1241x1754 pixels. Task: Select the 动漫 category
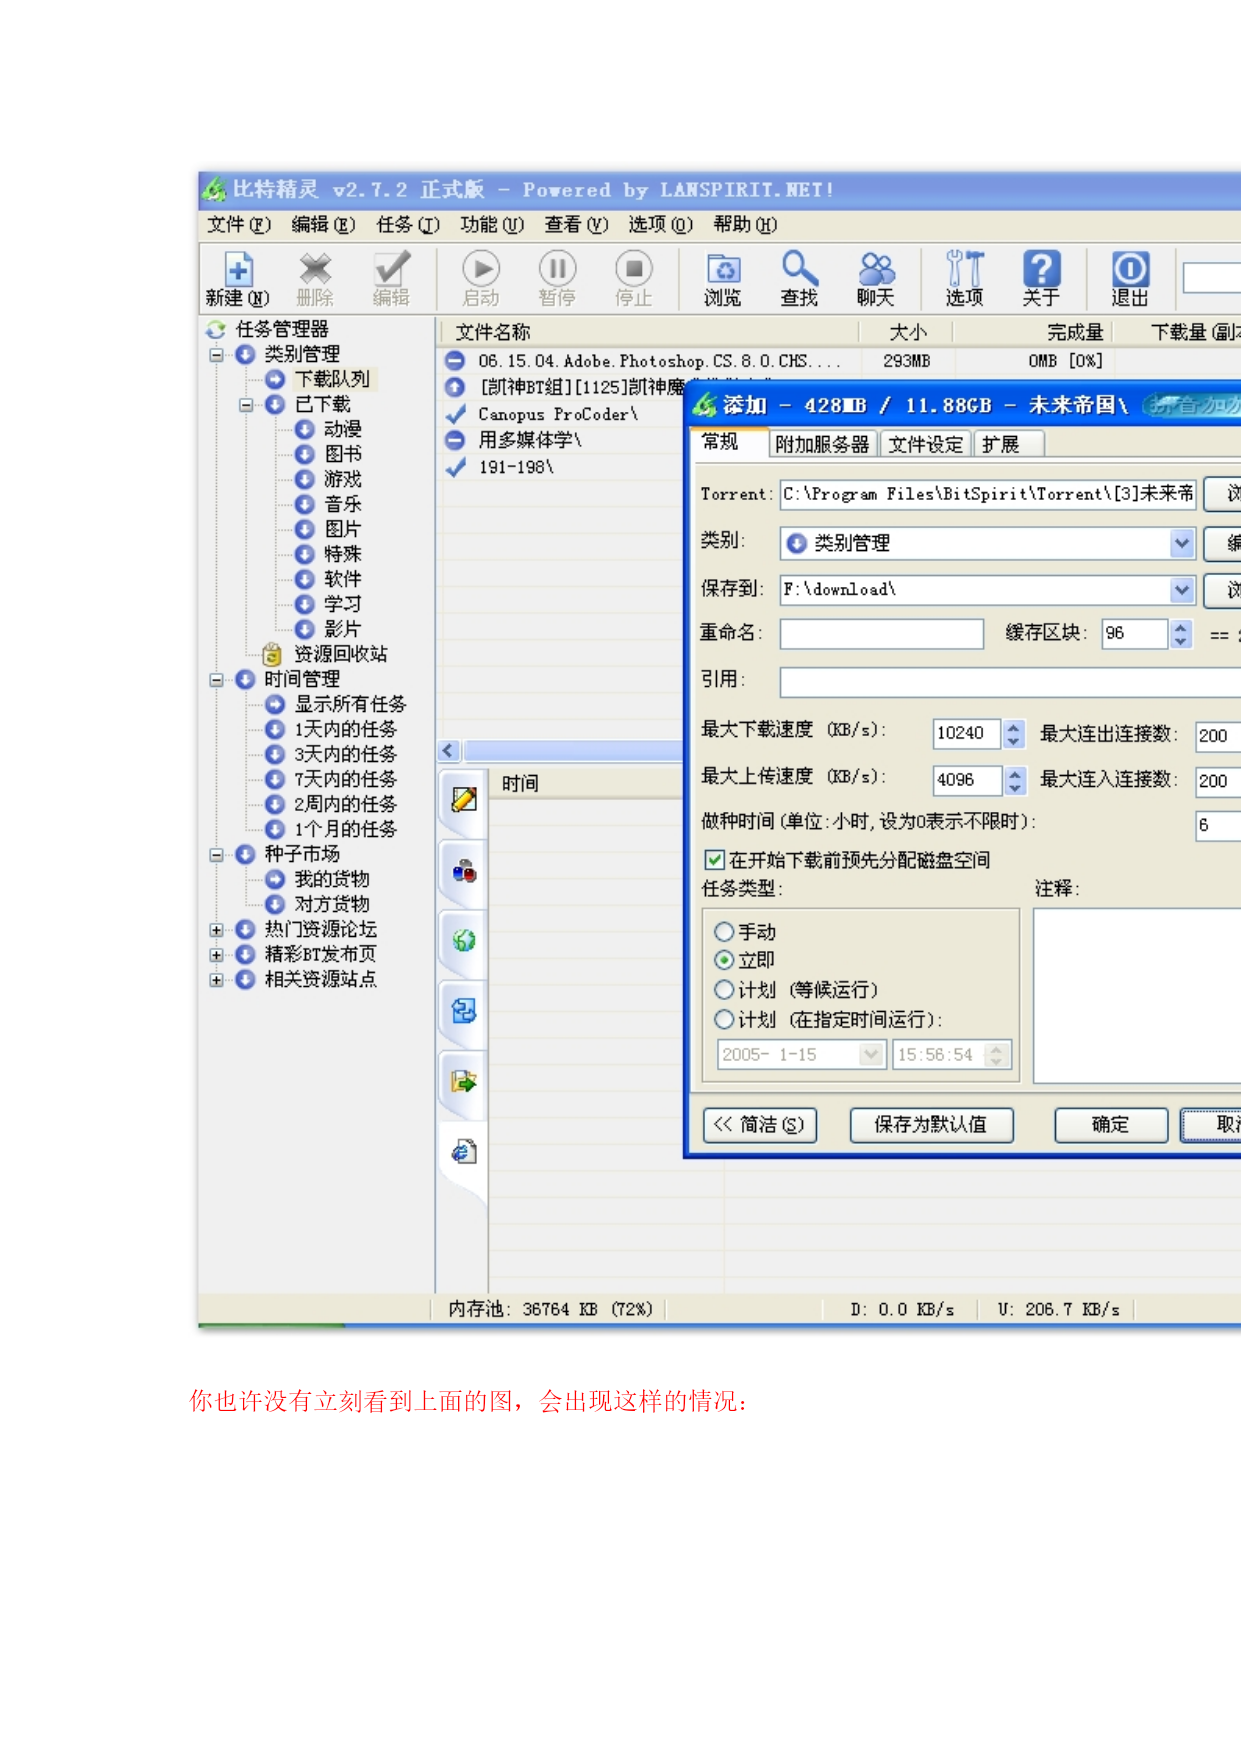pyautogui.click(x=343, y=429)
